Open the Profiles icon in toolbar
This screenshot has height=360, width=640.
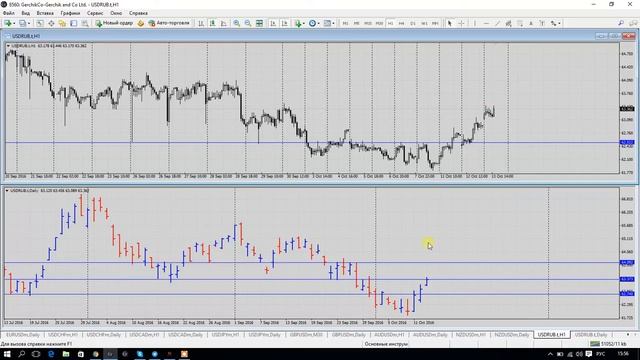[22, 23]
